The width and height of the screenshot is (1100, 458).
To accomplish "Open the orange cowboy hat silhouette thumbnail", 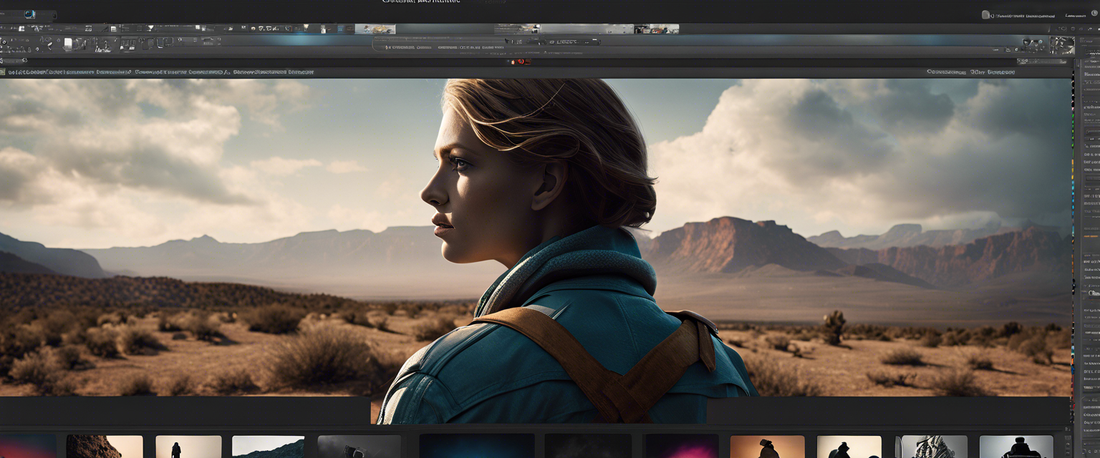I will pyautogui.click(x=767, y=446).
